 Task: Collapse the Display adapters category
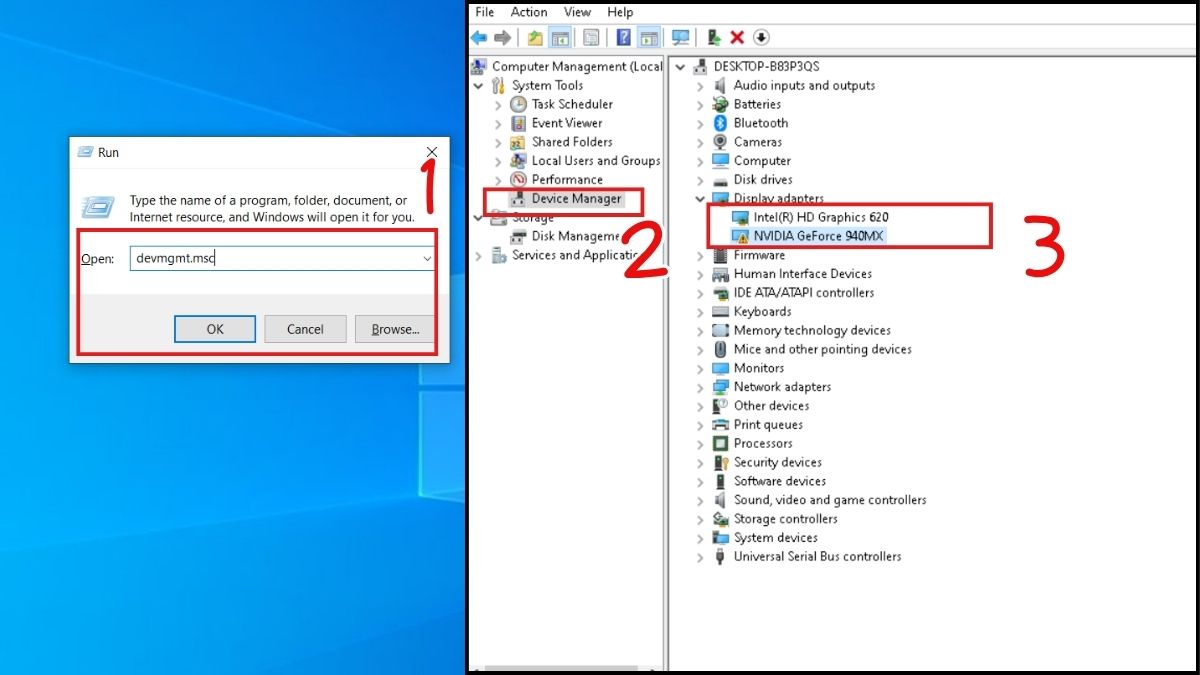[x=700, y=199]
